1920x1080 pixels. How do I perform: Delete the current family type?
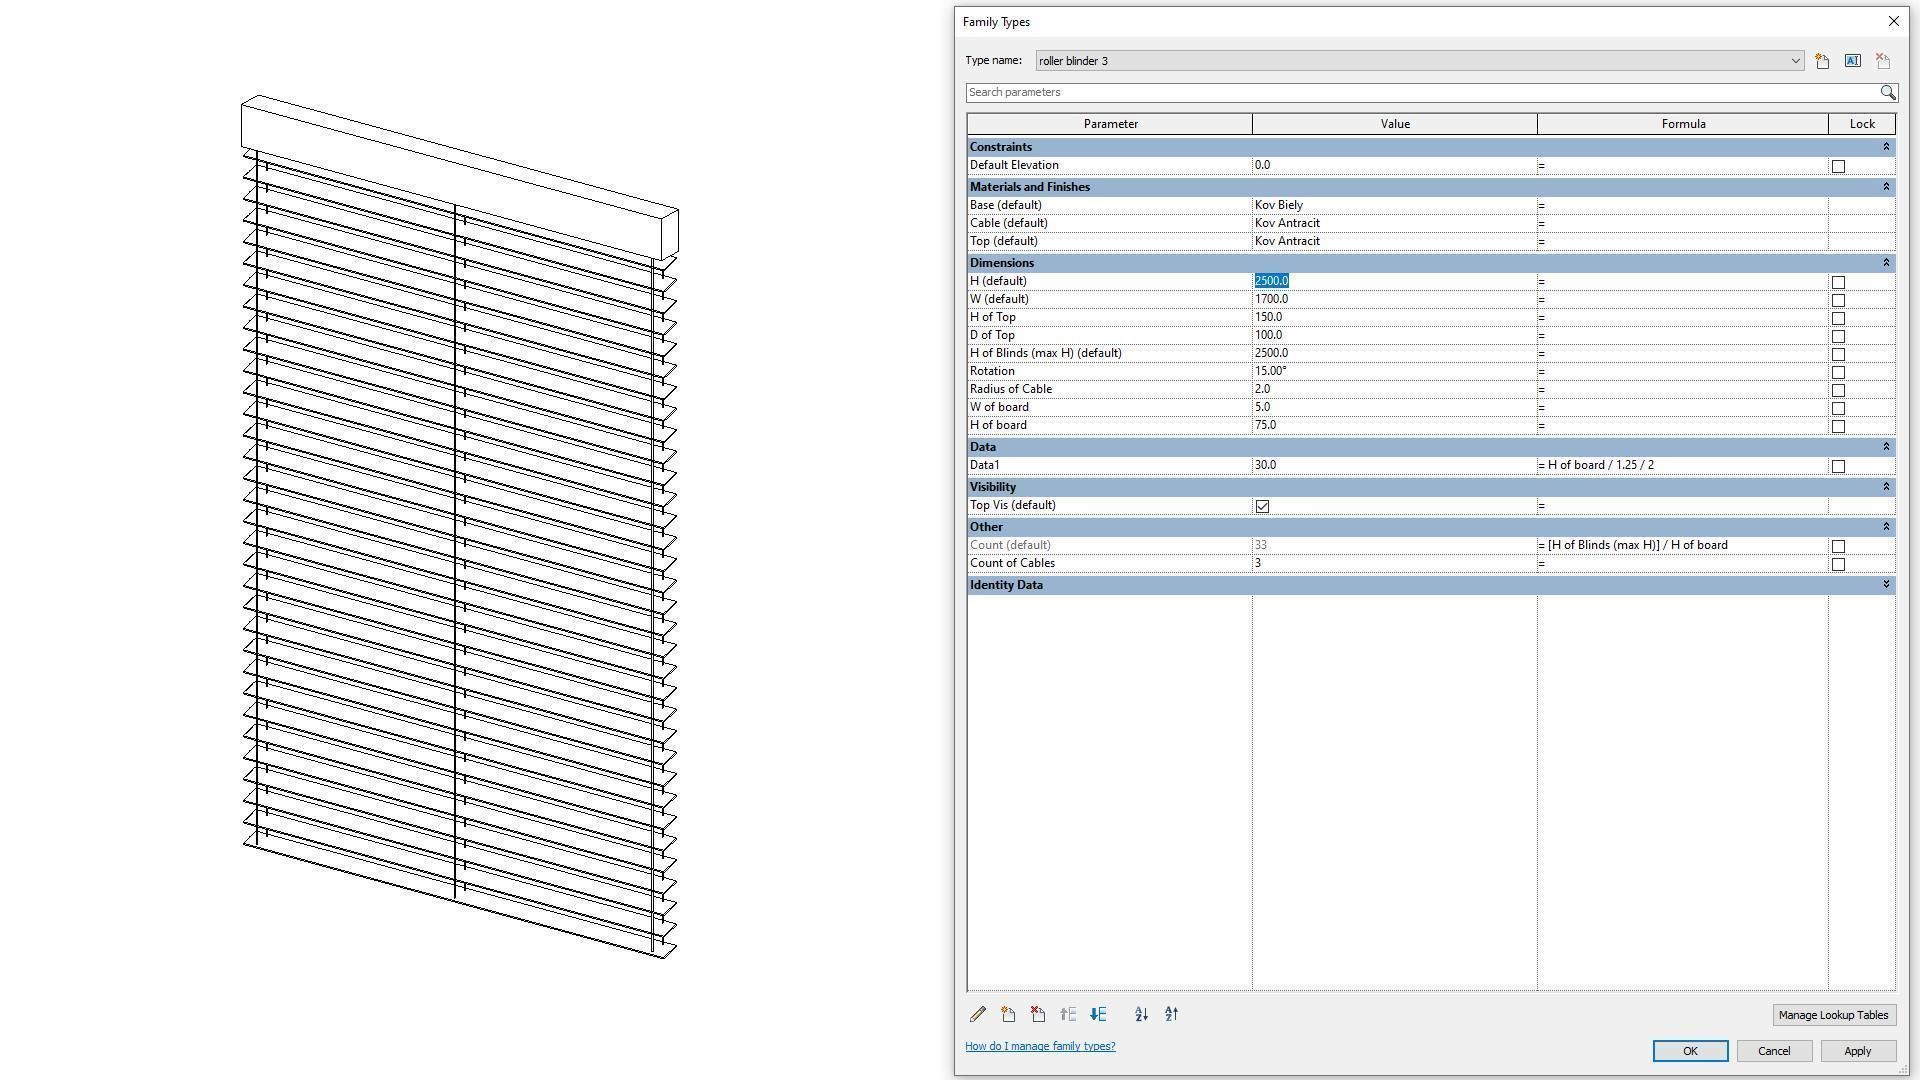[x=1883, y=60]
